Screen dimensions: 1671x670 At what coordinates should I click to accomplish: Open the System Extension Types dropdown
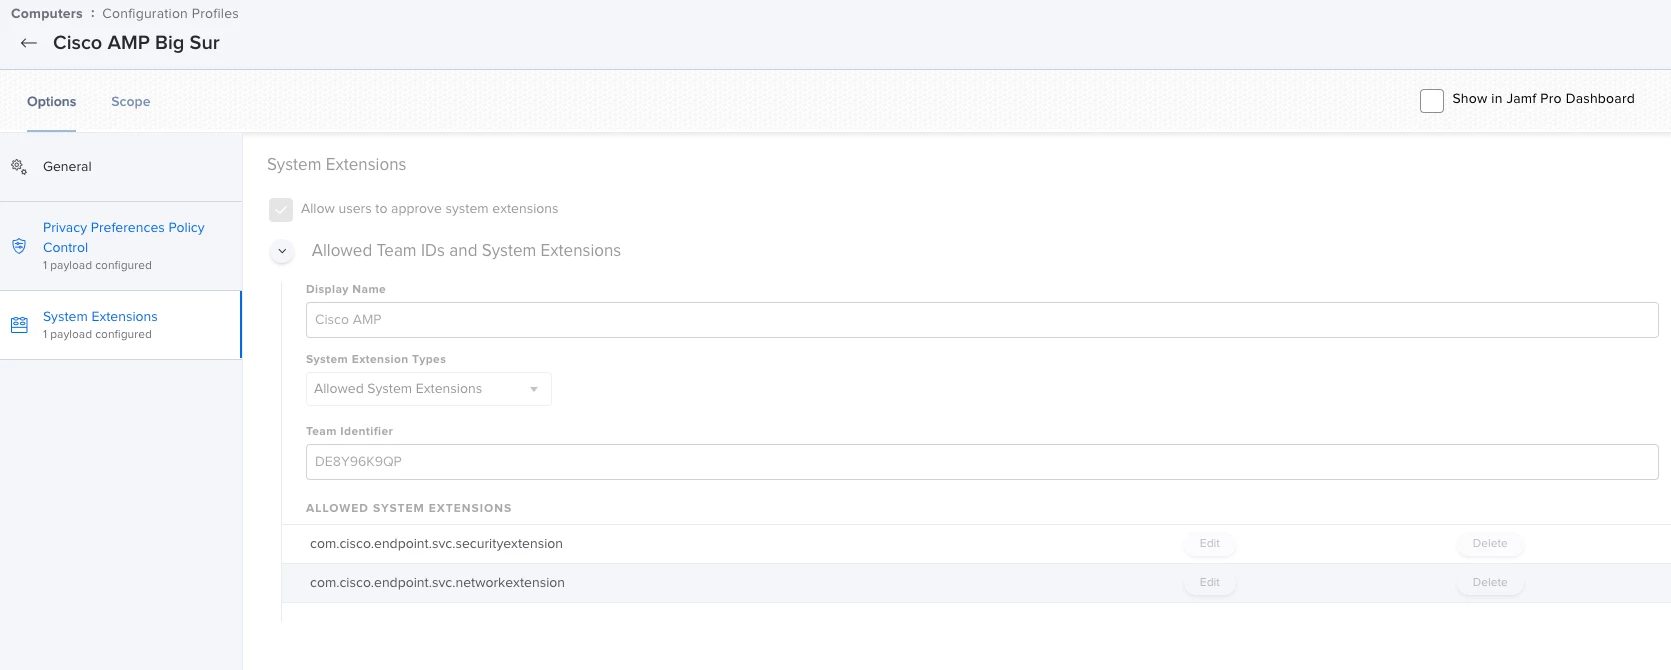click(428, 389)
